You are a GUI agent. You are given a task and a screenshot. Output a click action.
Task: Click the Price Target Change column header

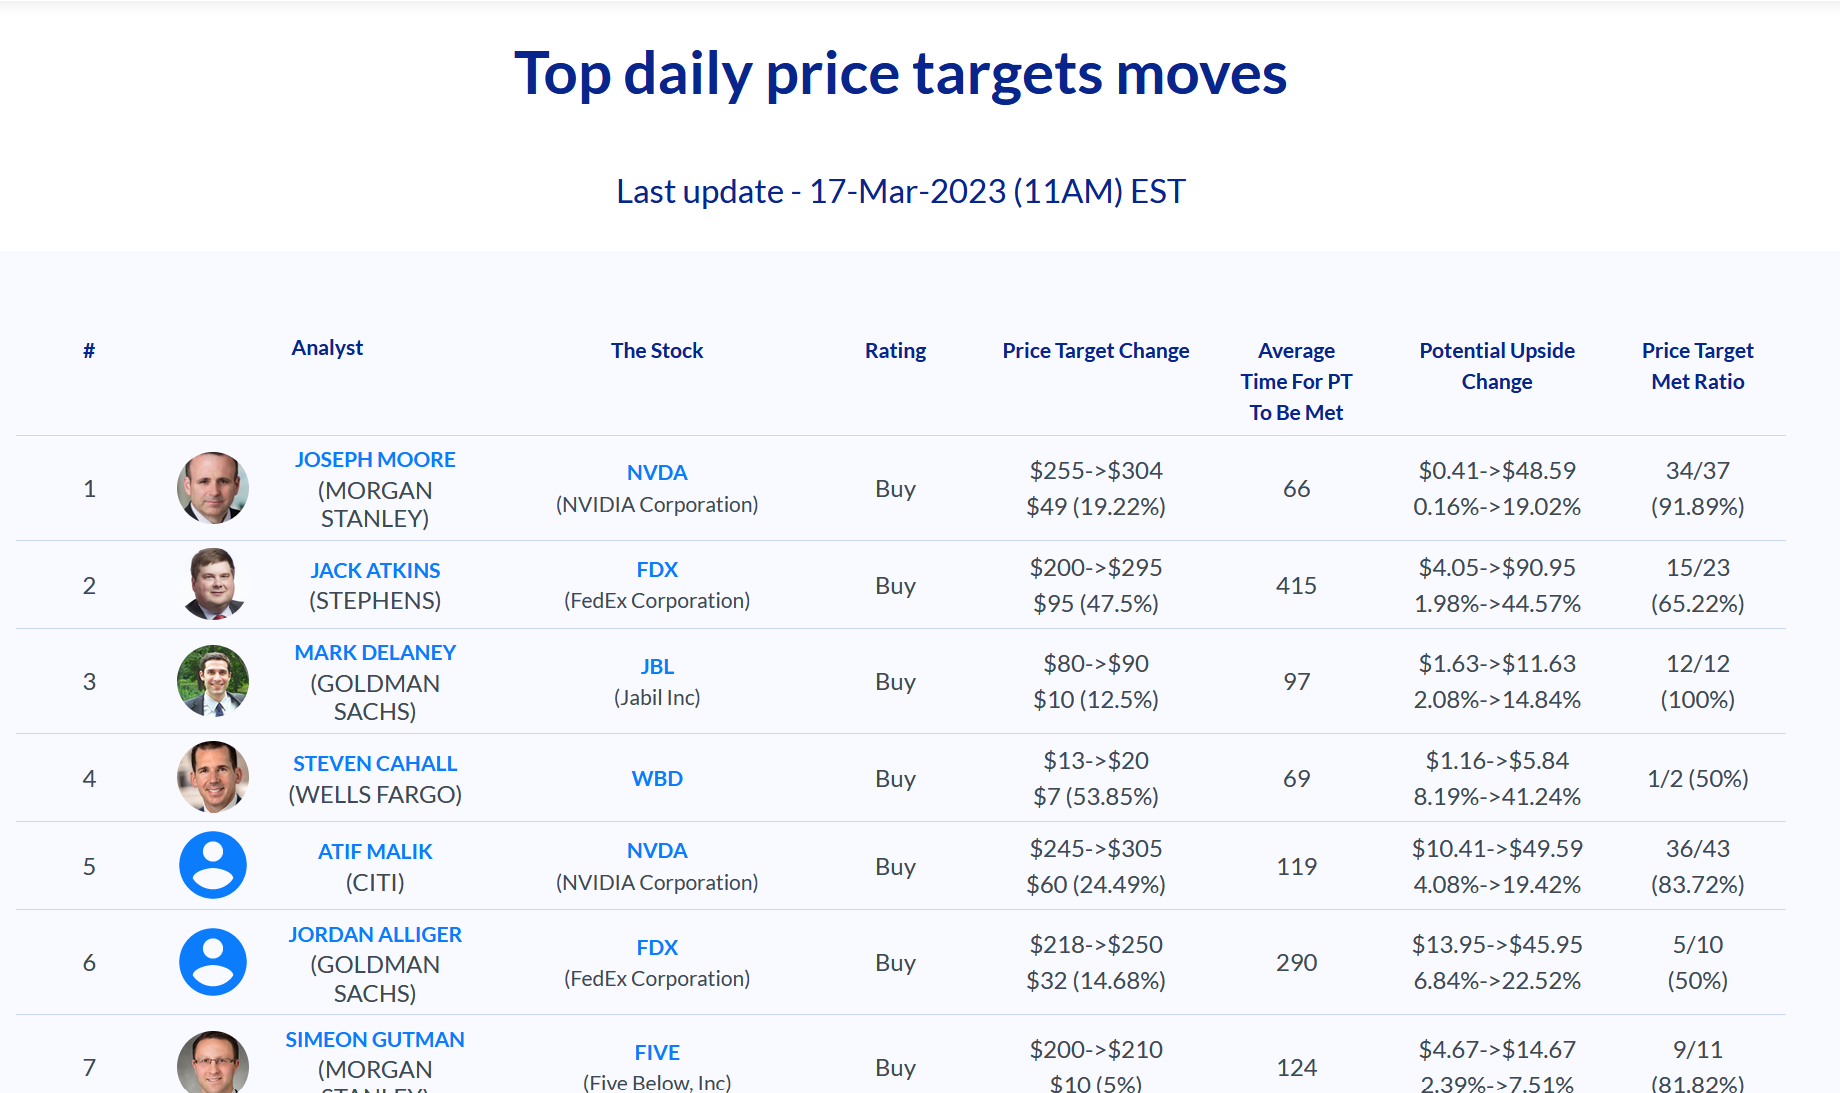click(x=1096, y=351)
